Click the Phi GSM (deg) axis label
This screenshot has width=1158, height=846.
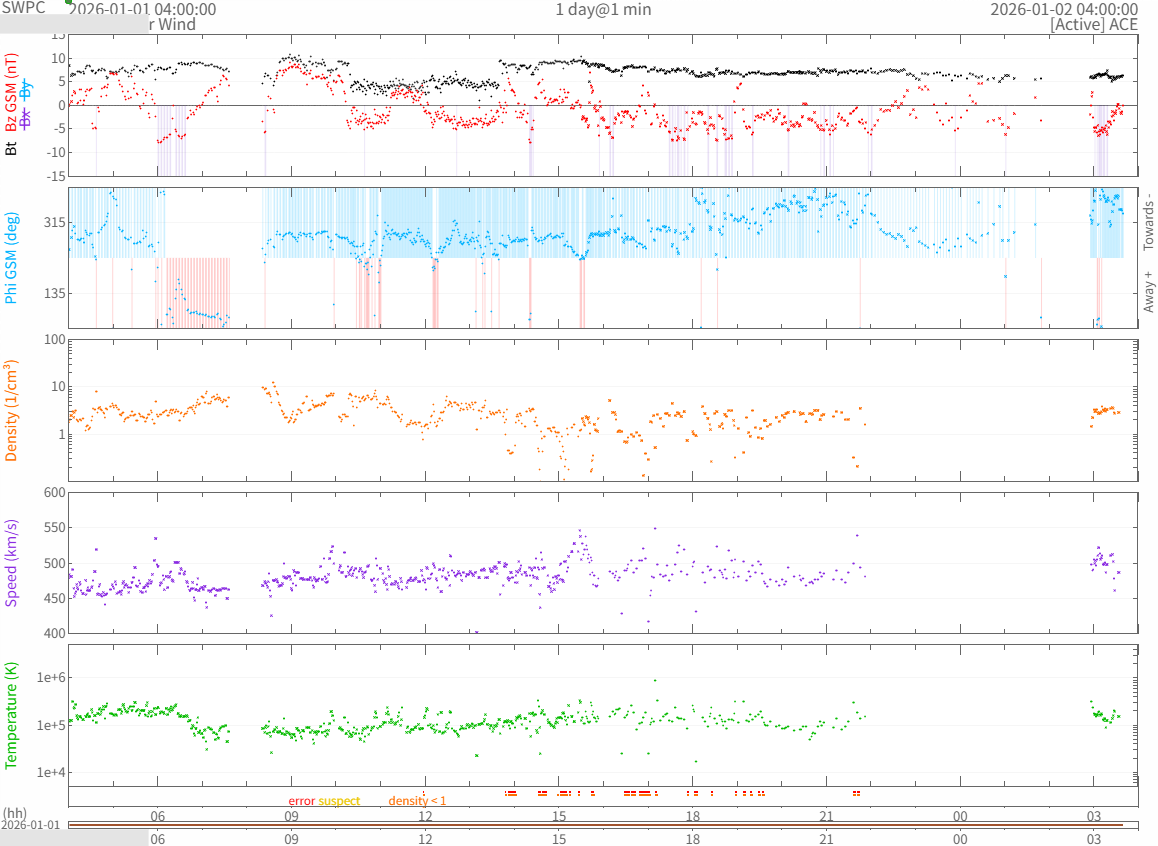pyautogui.click(x=12, y=257)
